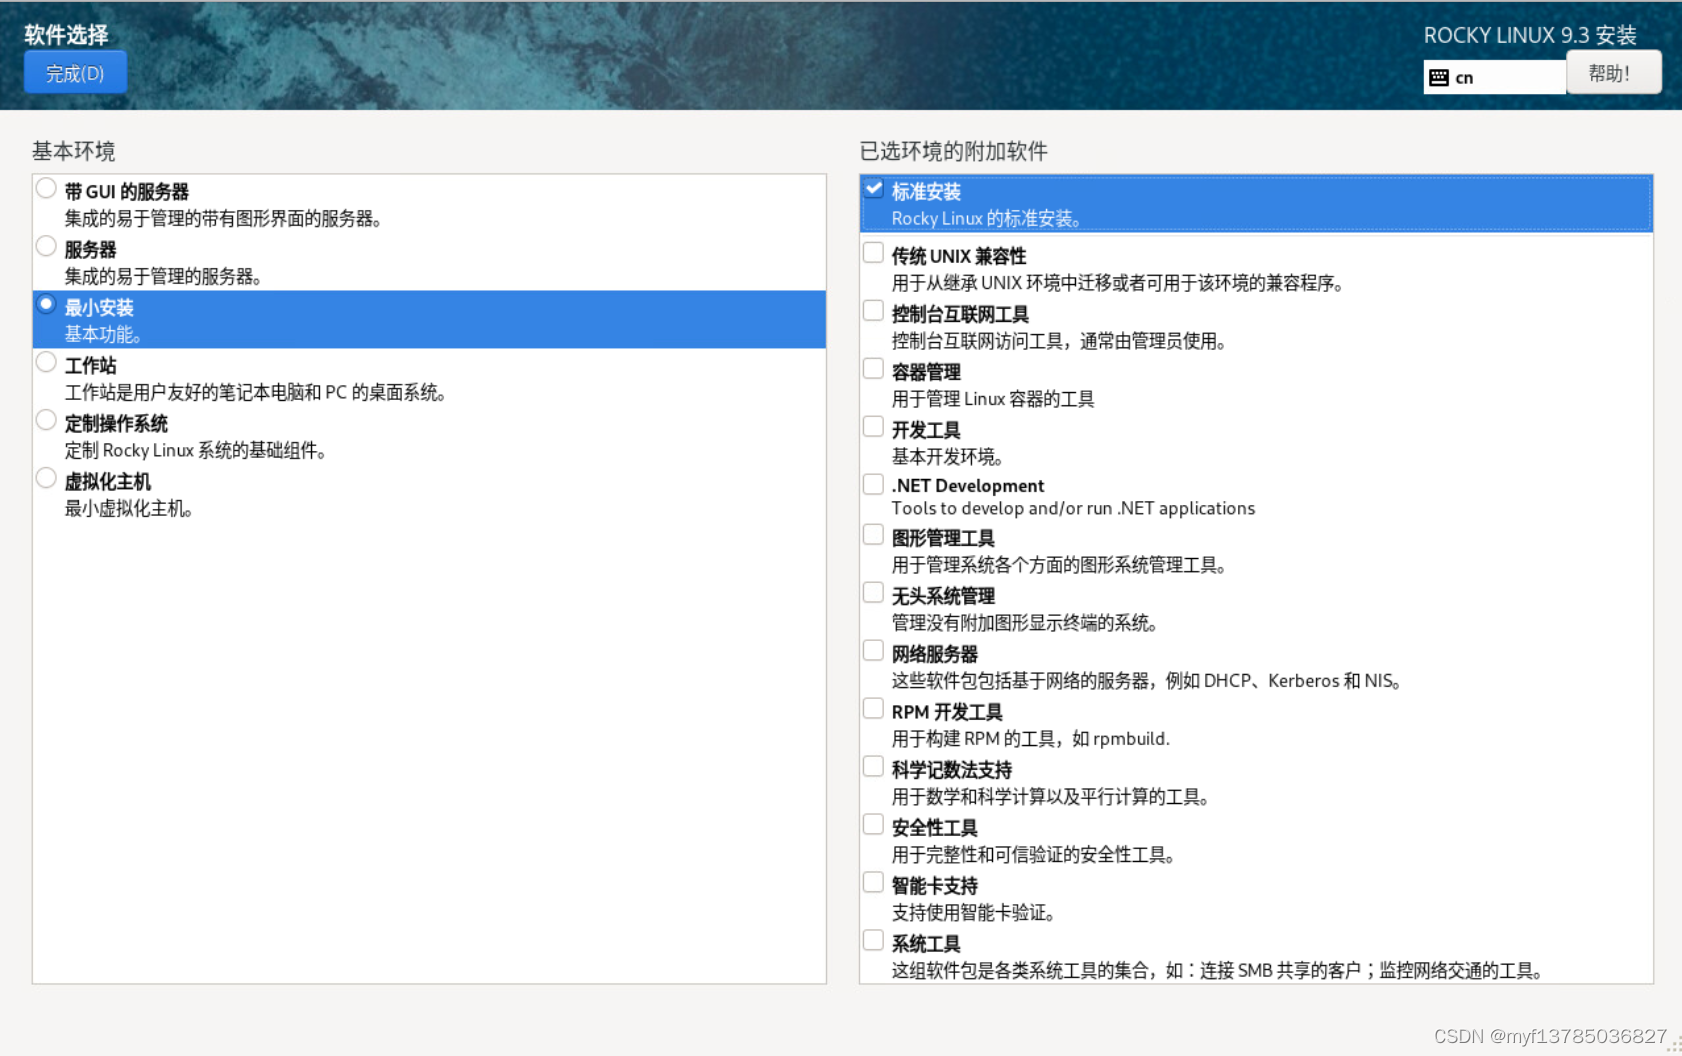Select the 带 GUI 的服务器 radio button

pyautogui.click(x=46, y=188)
